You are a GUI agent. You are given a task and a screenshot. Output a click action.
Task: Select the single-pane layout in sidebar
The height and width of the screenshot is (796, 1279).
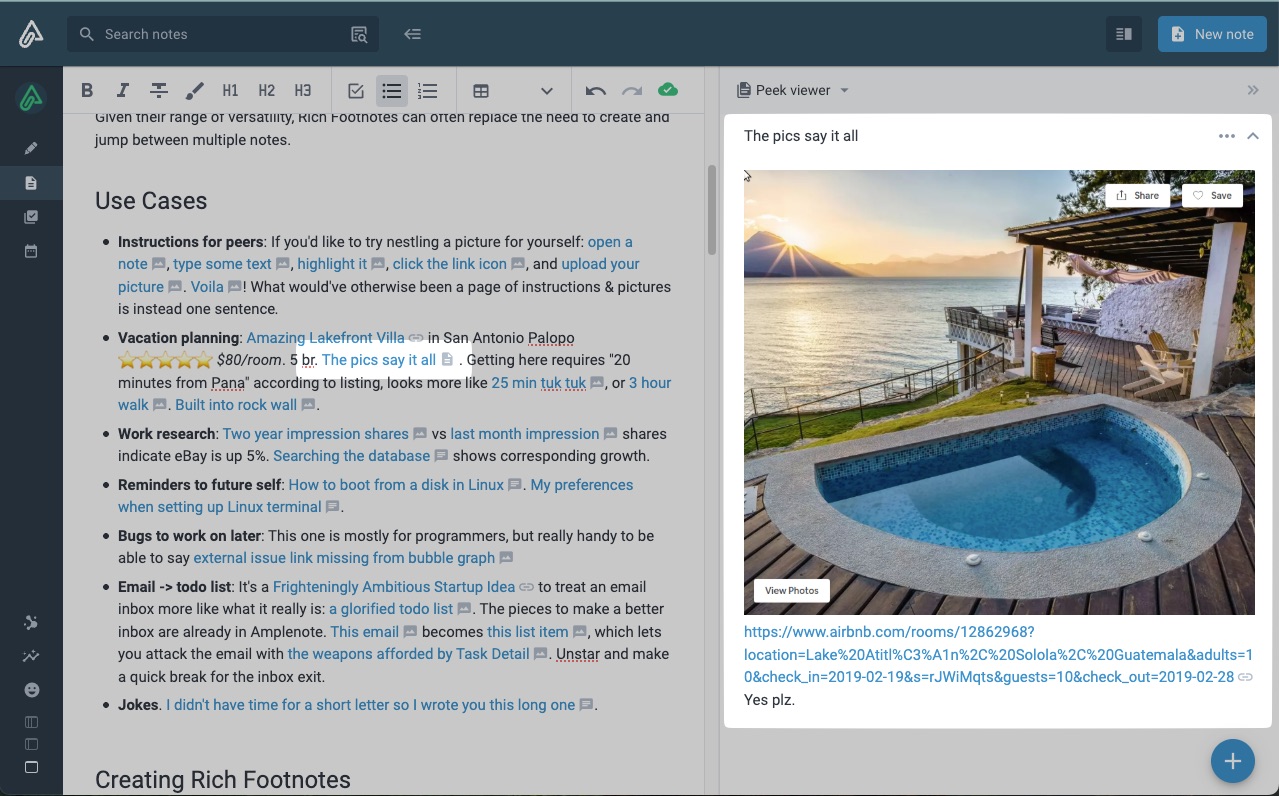31,767
